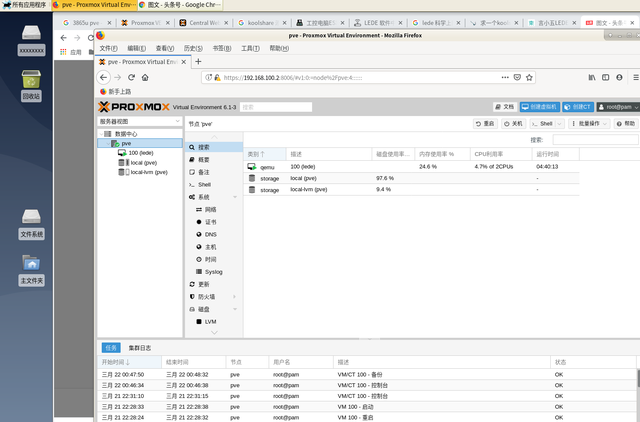Open 所有应用程序 menu in panel
640x422 pixels.
[x=24, y=5]
